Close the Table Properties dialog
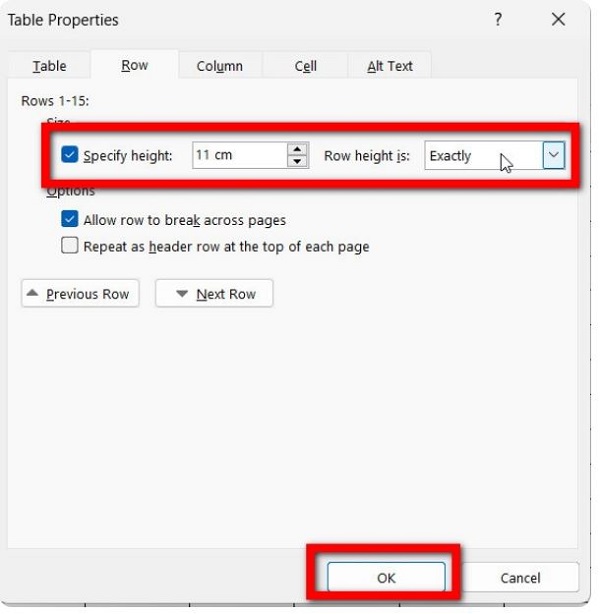 558,20
